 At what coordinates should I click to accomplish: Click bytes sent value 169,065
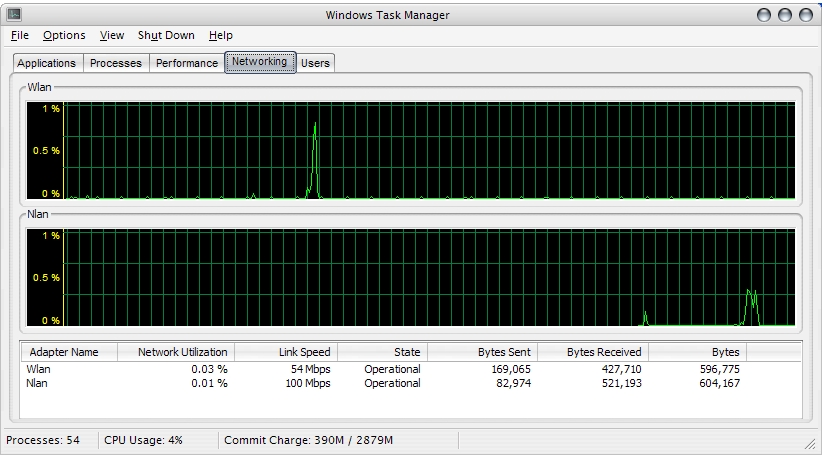[x=511, y=369]
